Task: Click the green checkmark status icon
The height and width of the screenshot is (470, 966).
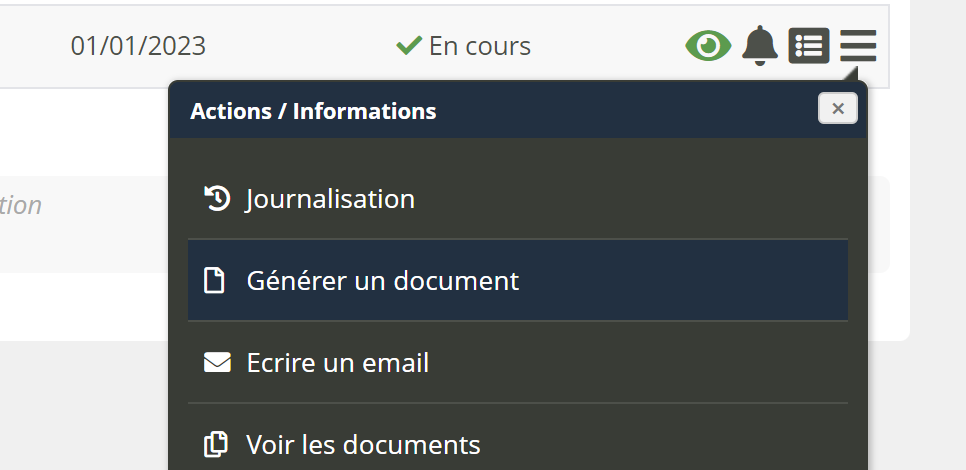Action: coord(408,46)
